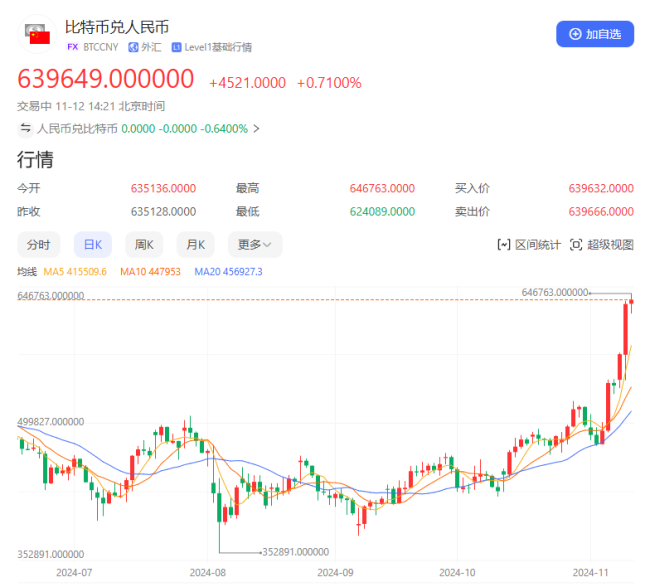
Task: Select the 月K monthly candlestick tab
Action: (195, 245)
